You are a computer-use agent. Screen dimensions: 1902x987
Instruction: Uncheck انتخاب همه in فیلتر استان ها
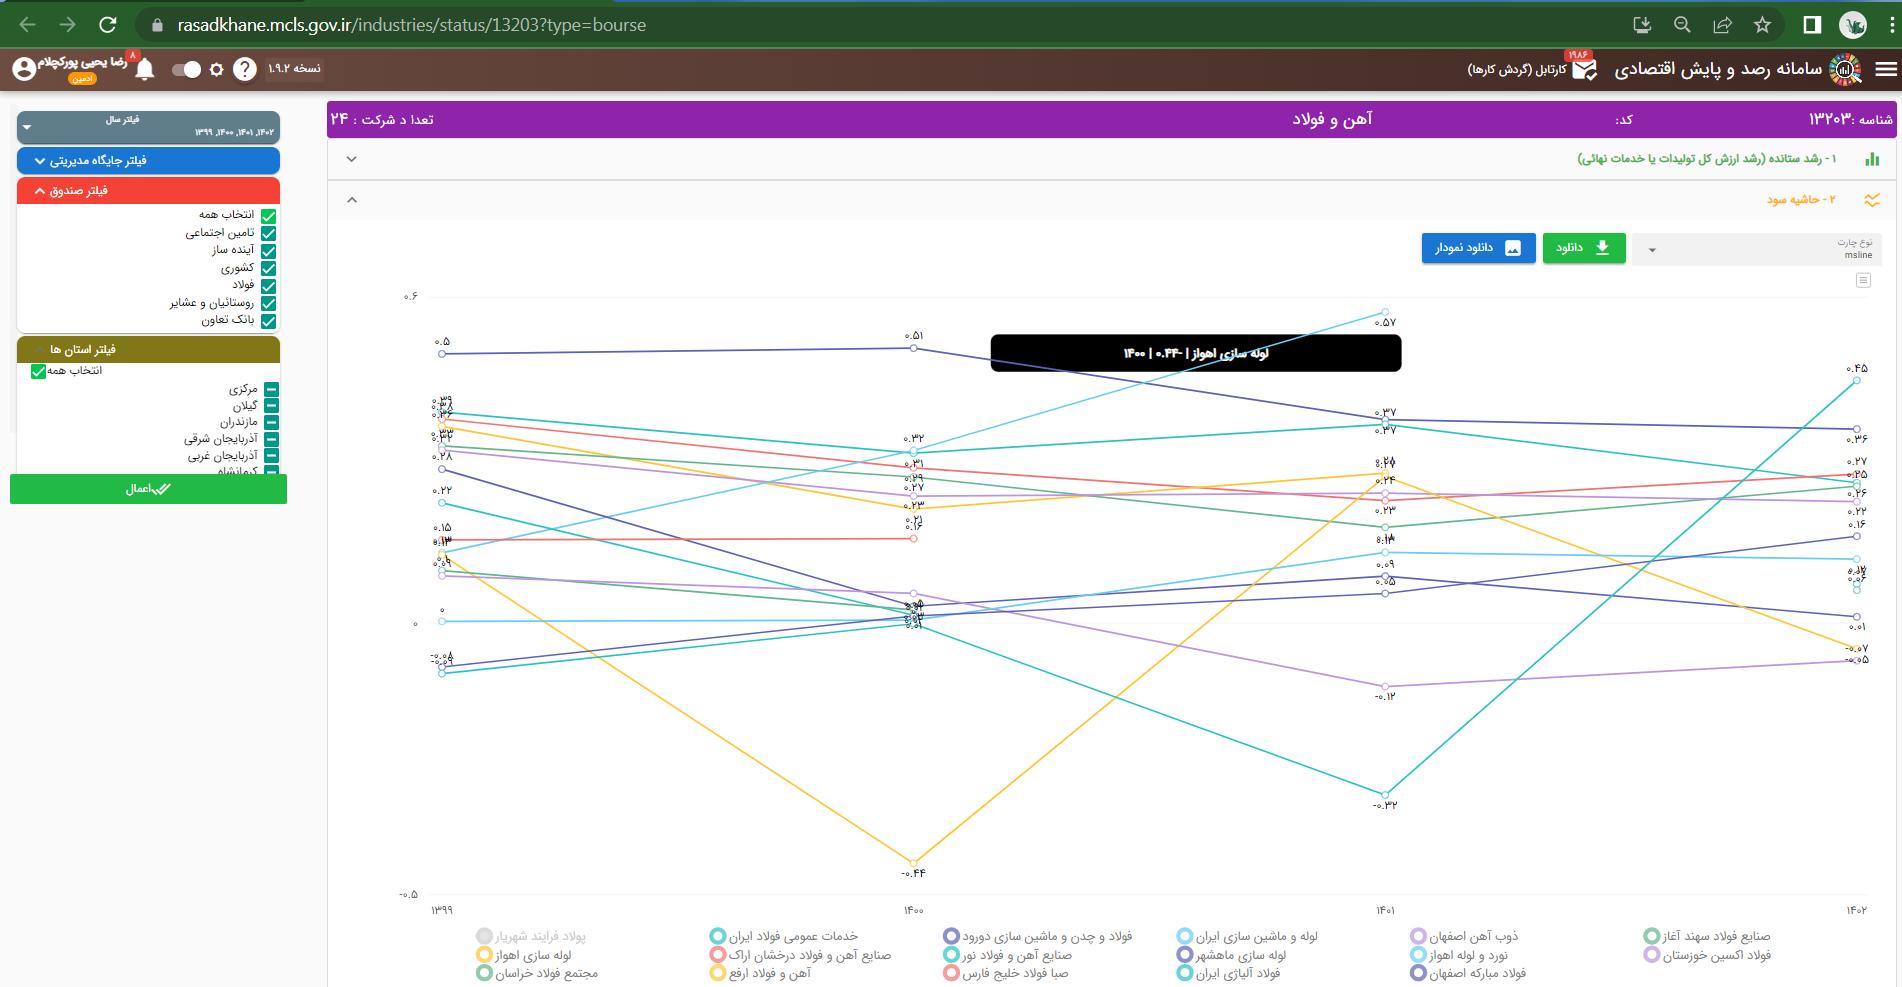(38, 371)
